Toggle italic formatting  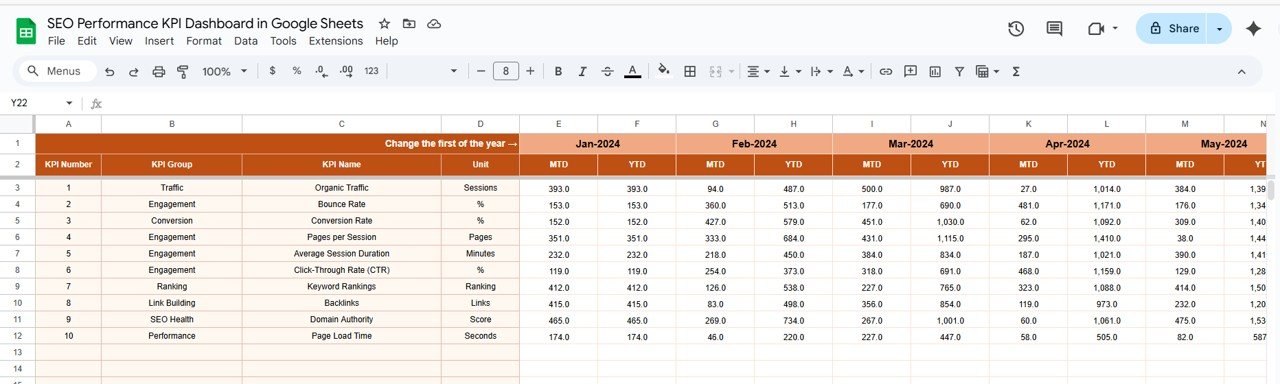(582, 71)
